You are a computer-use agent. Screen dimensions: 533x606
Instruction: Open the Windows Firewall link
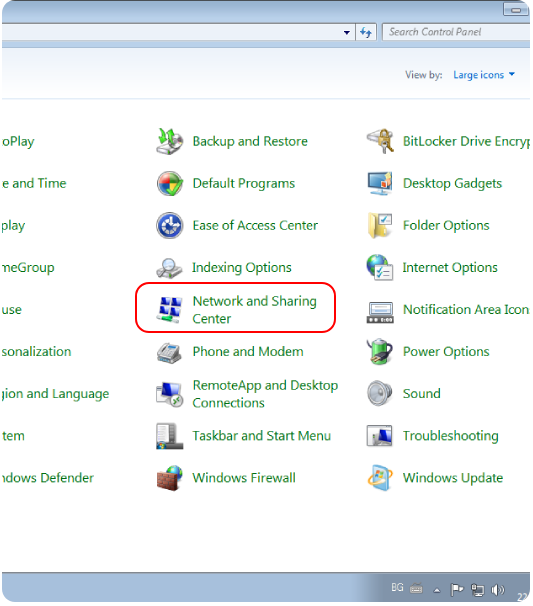[244, 478]
